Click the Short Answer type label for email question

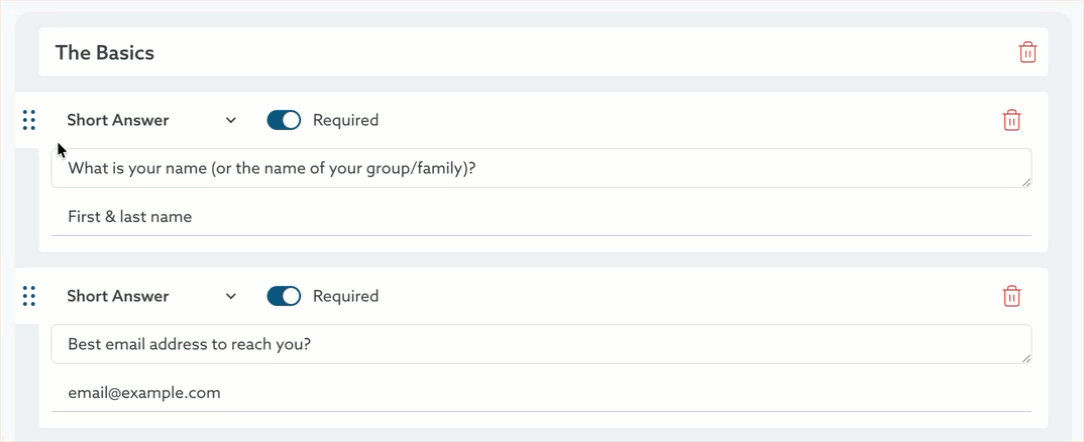(x=118, y=296)
